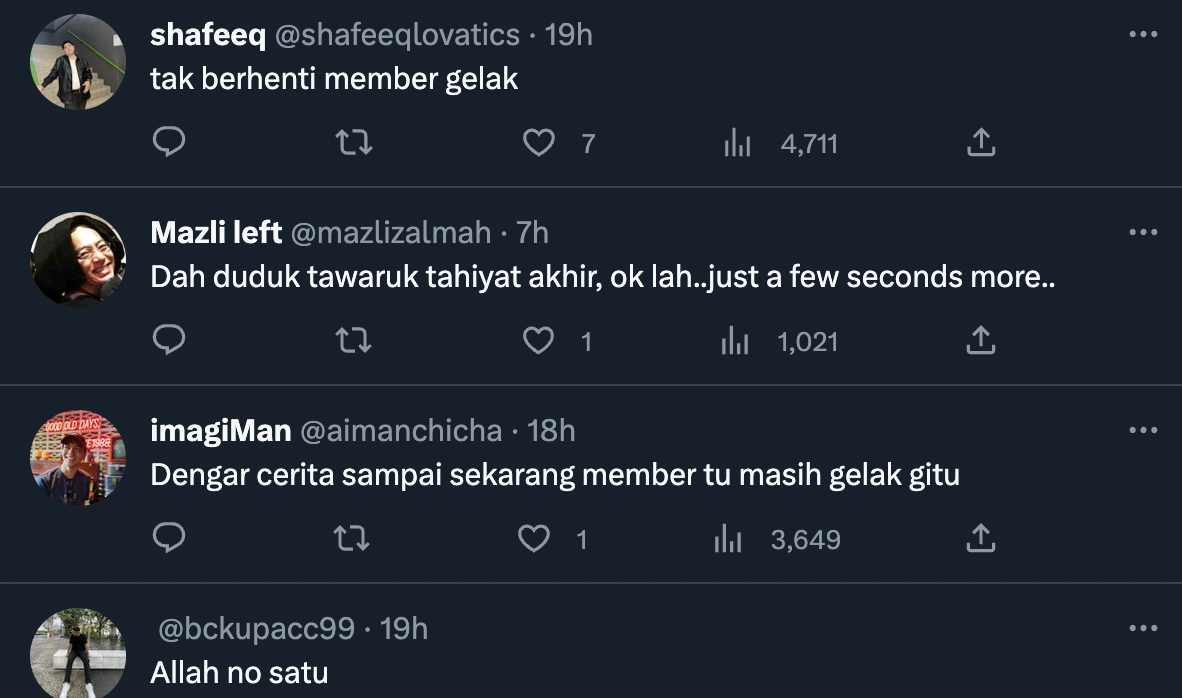The height and width of the screenshot is (698, 1182).
Task: Open the @mazlizalmah handle link
Action: pos(390,233)
